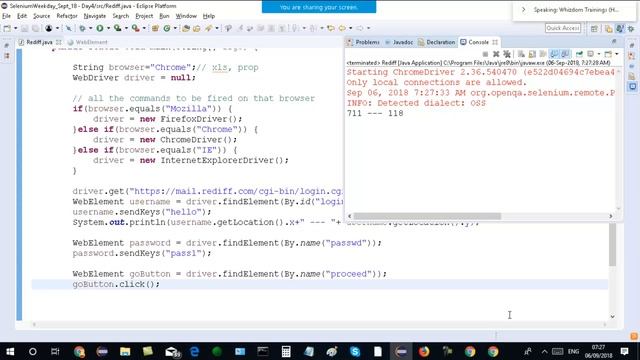
Task: Open the Run button dropdown arrow
Action: coord(108,28)
